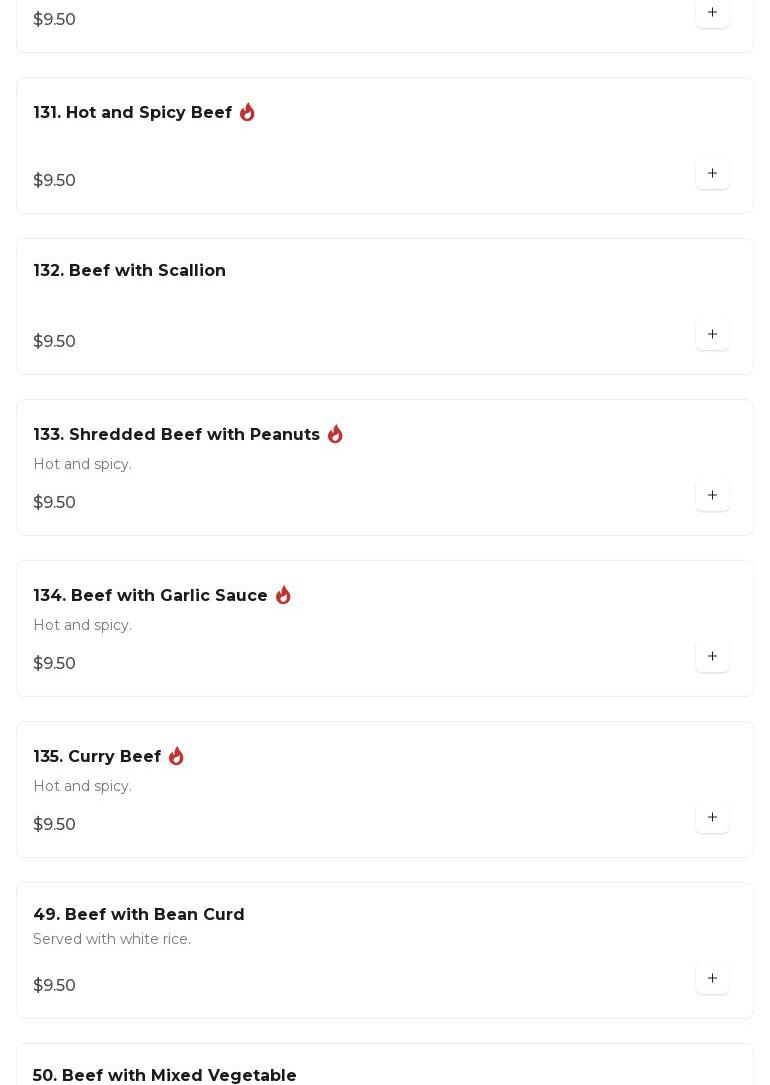Select 133. Shredded Beef with Peanuts title
770x1085 pixels.
coord(177,435)
